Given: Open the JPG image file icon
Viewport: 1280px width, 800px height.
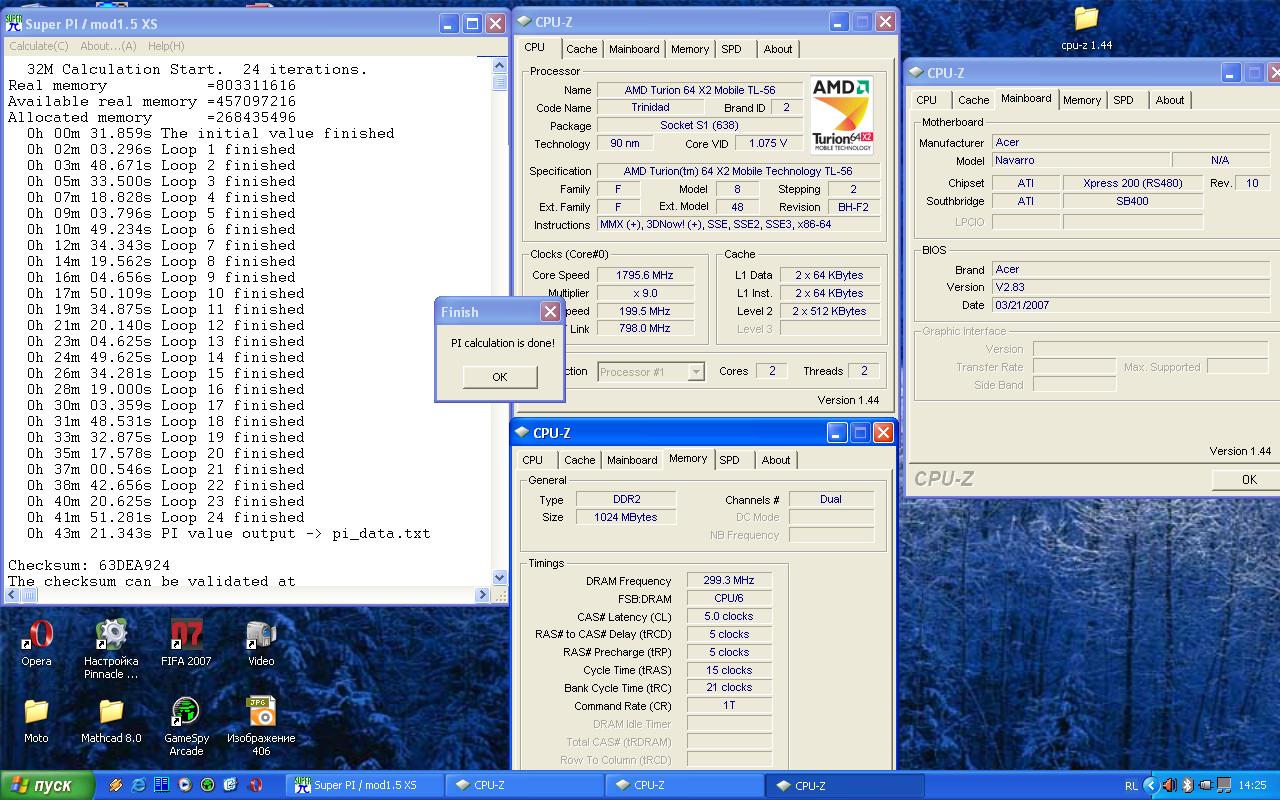Looking at the screenshot, I should 261,726.
